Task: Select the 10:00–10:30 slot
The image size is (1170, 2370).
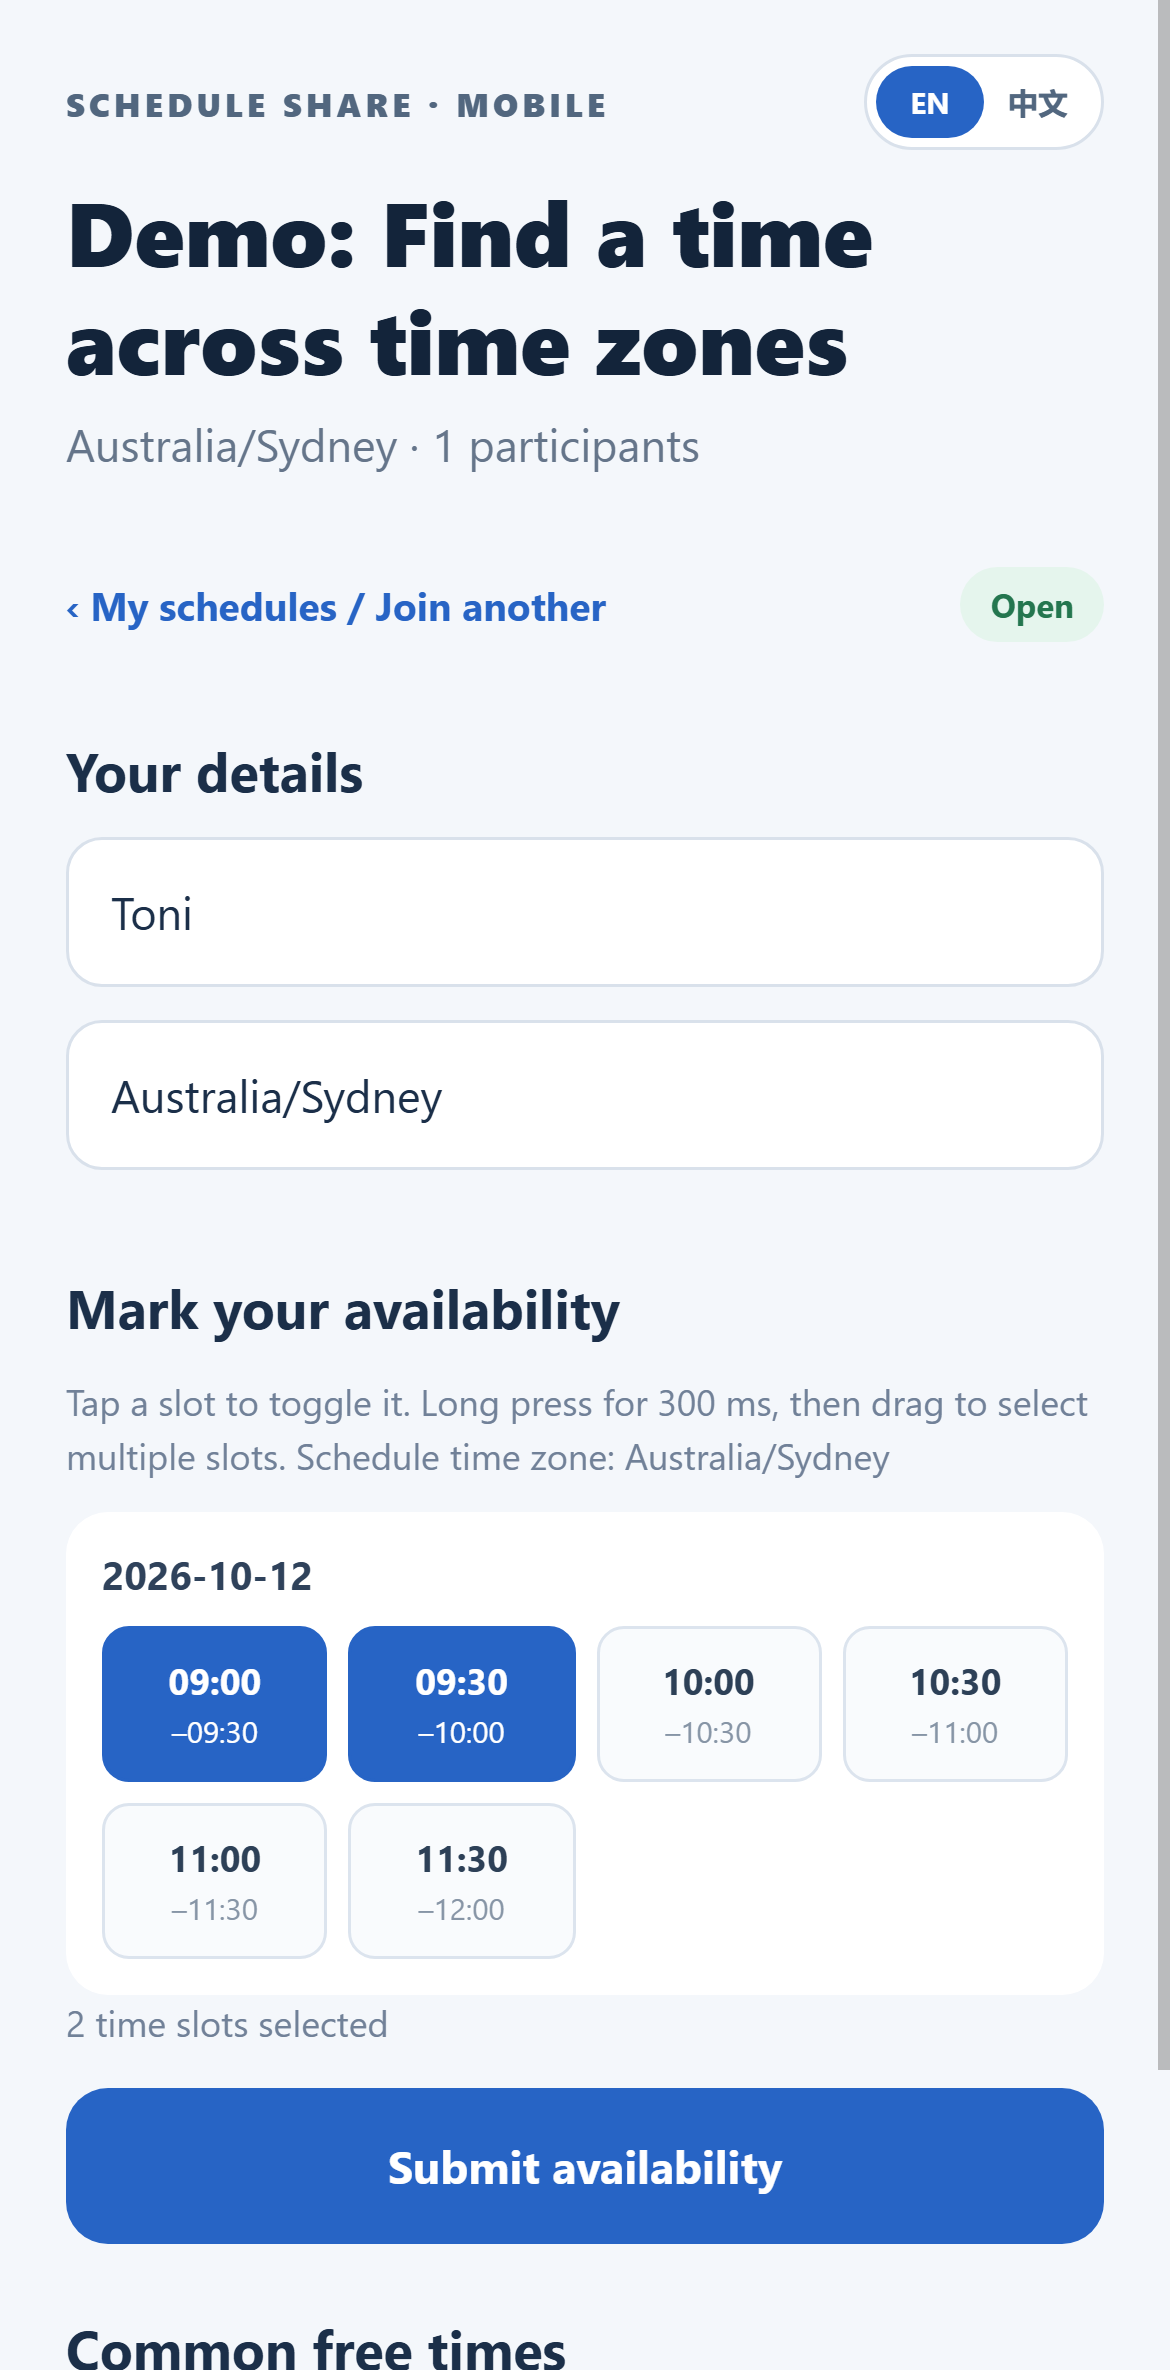Action: (x=708, y=1704)
